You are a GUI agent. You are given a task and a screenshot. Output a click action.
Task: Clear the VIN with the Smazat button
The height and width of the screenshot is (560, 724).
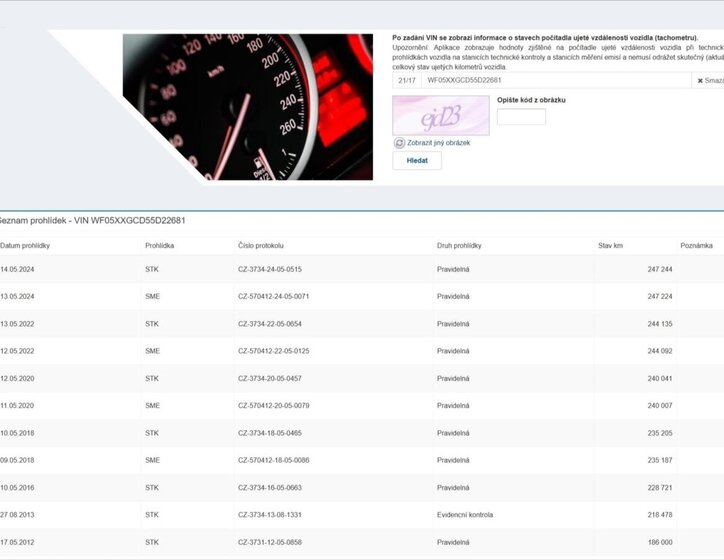(x=708, y=80)
